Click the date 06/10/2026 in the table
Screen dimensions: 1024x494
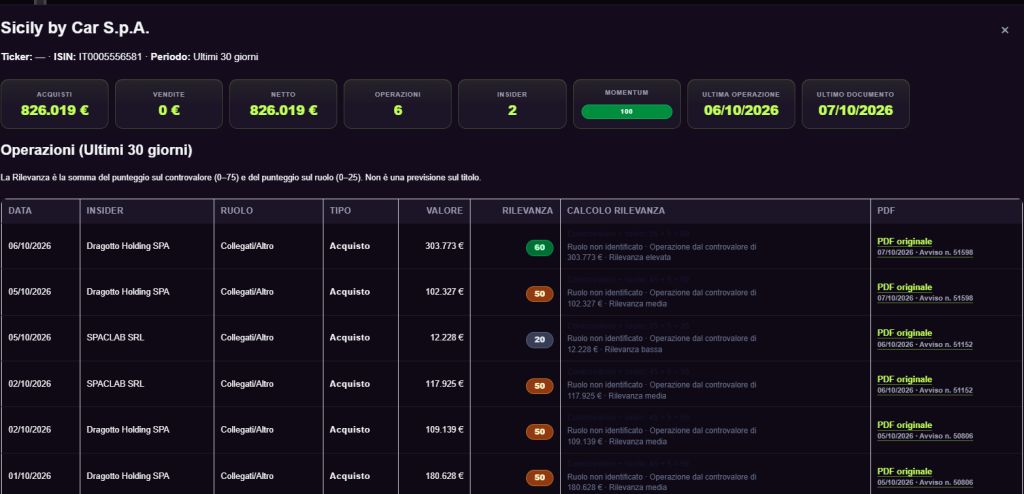[29, 246]
